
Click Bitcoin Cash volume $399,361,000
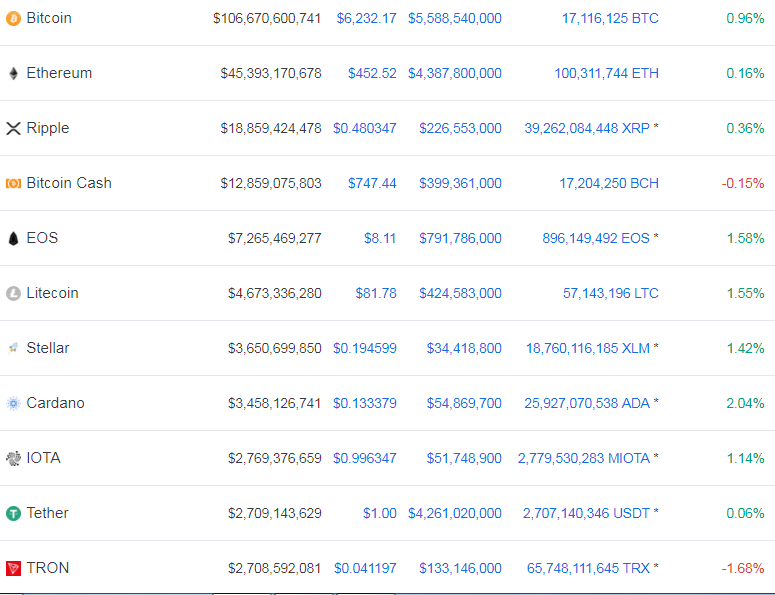click(460, 183)
